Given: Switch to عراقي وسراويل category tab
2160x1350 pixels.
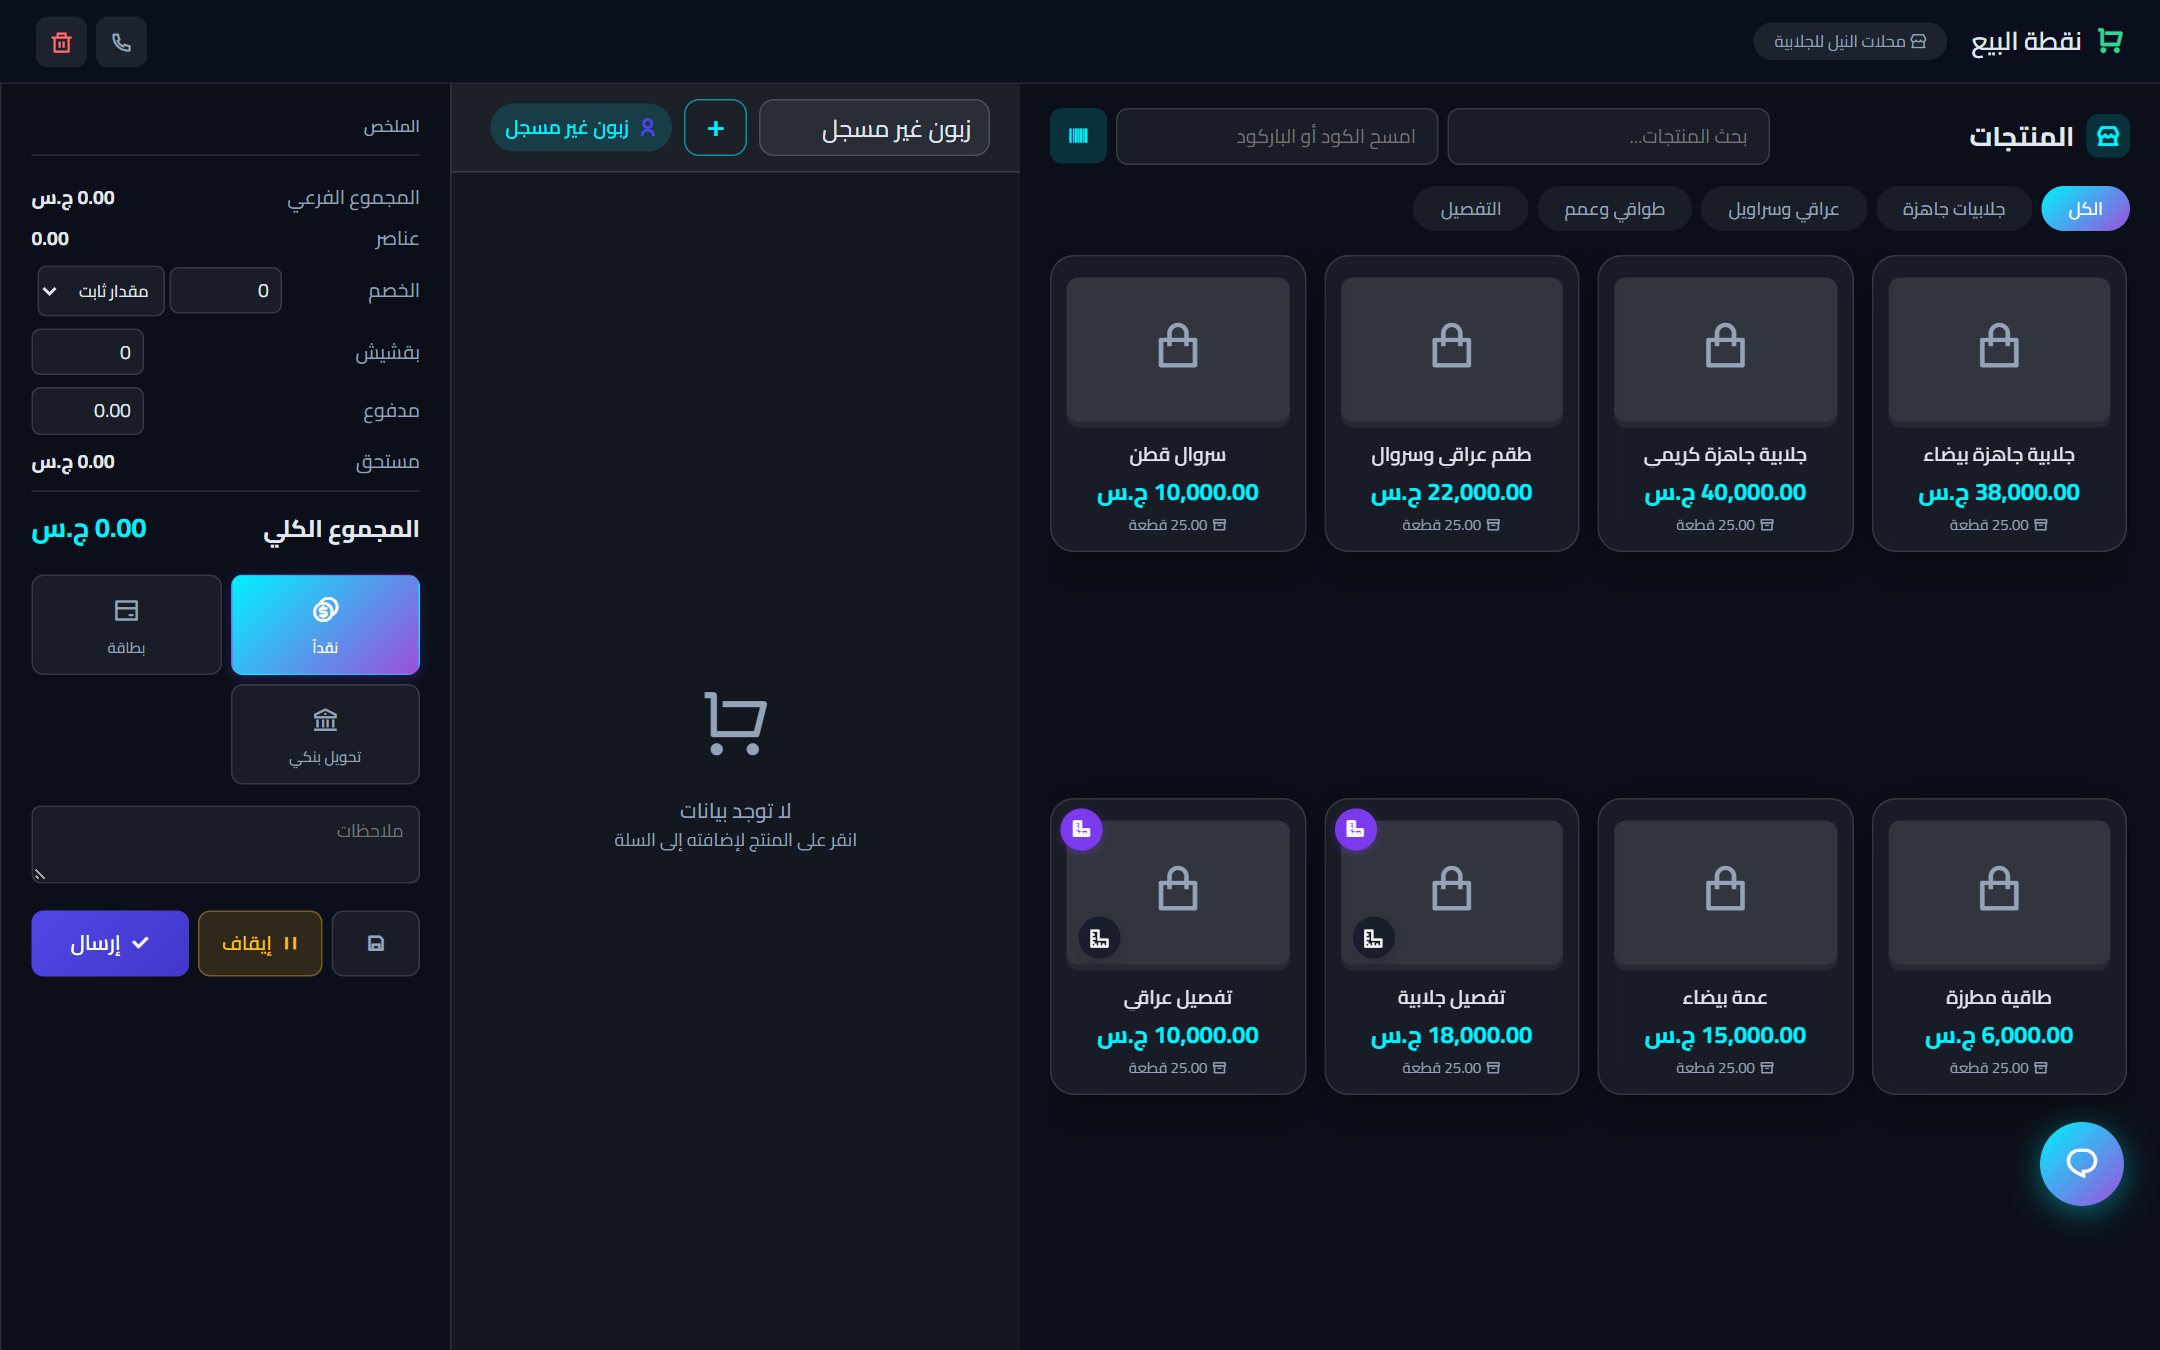Looking at the screenshot, I should [x=1784, y=209].
